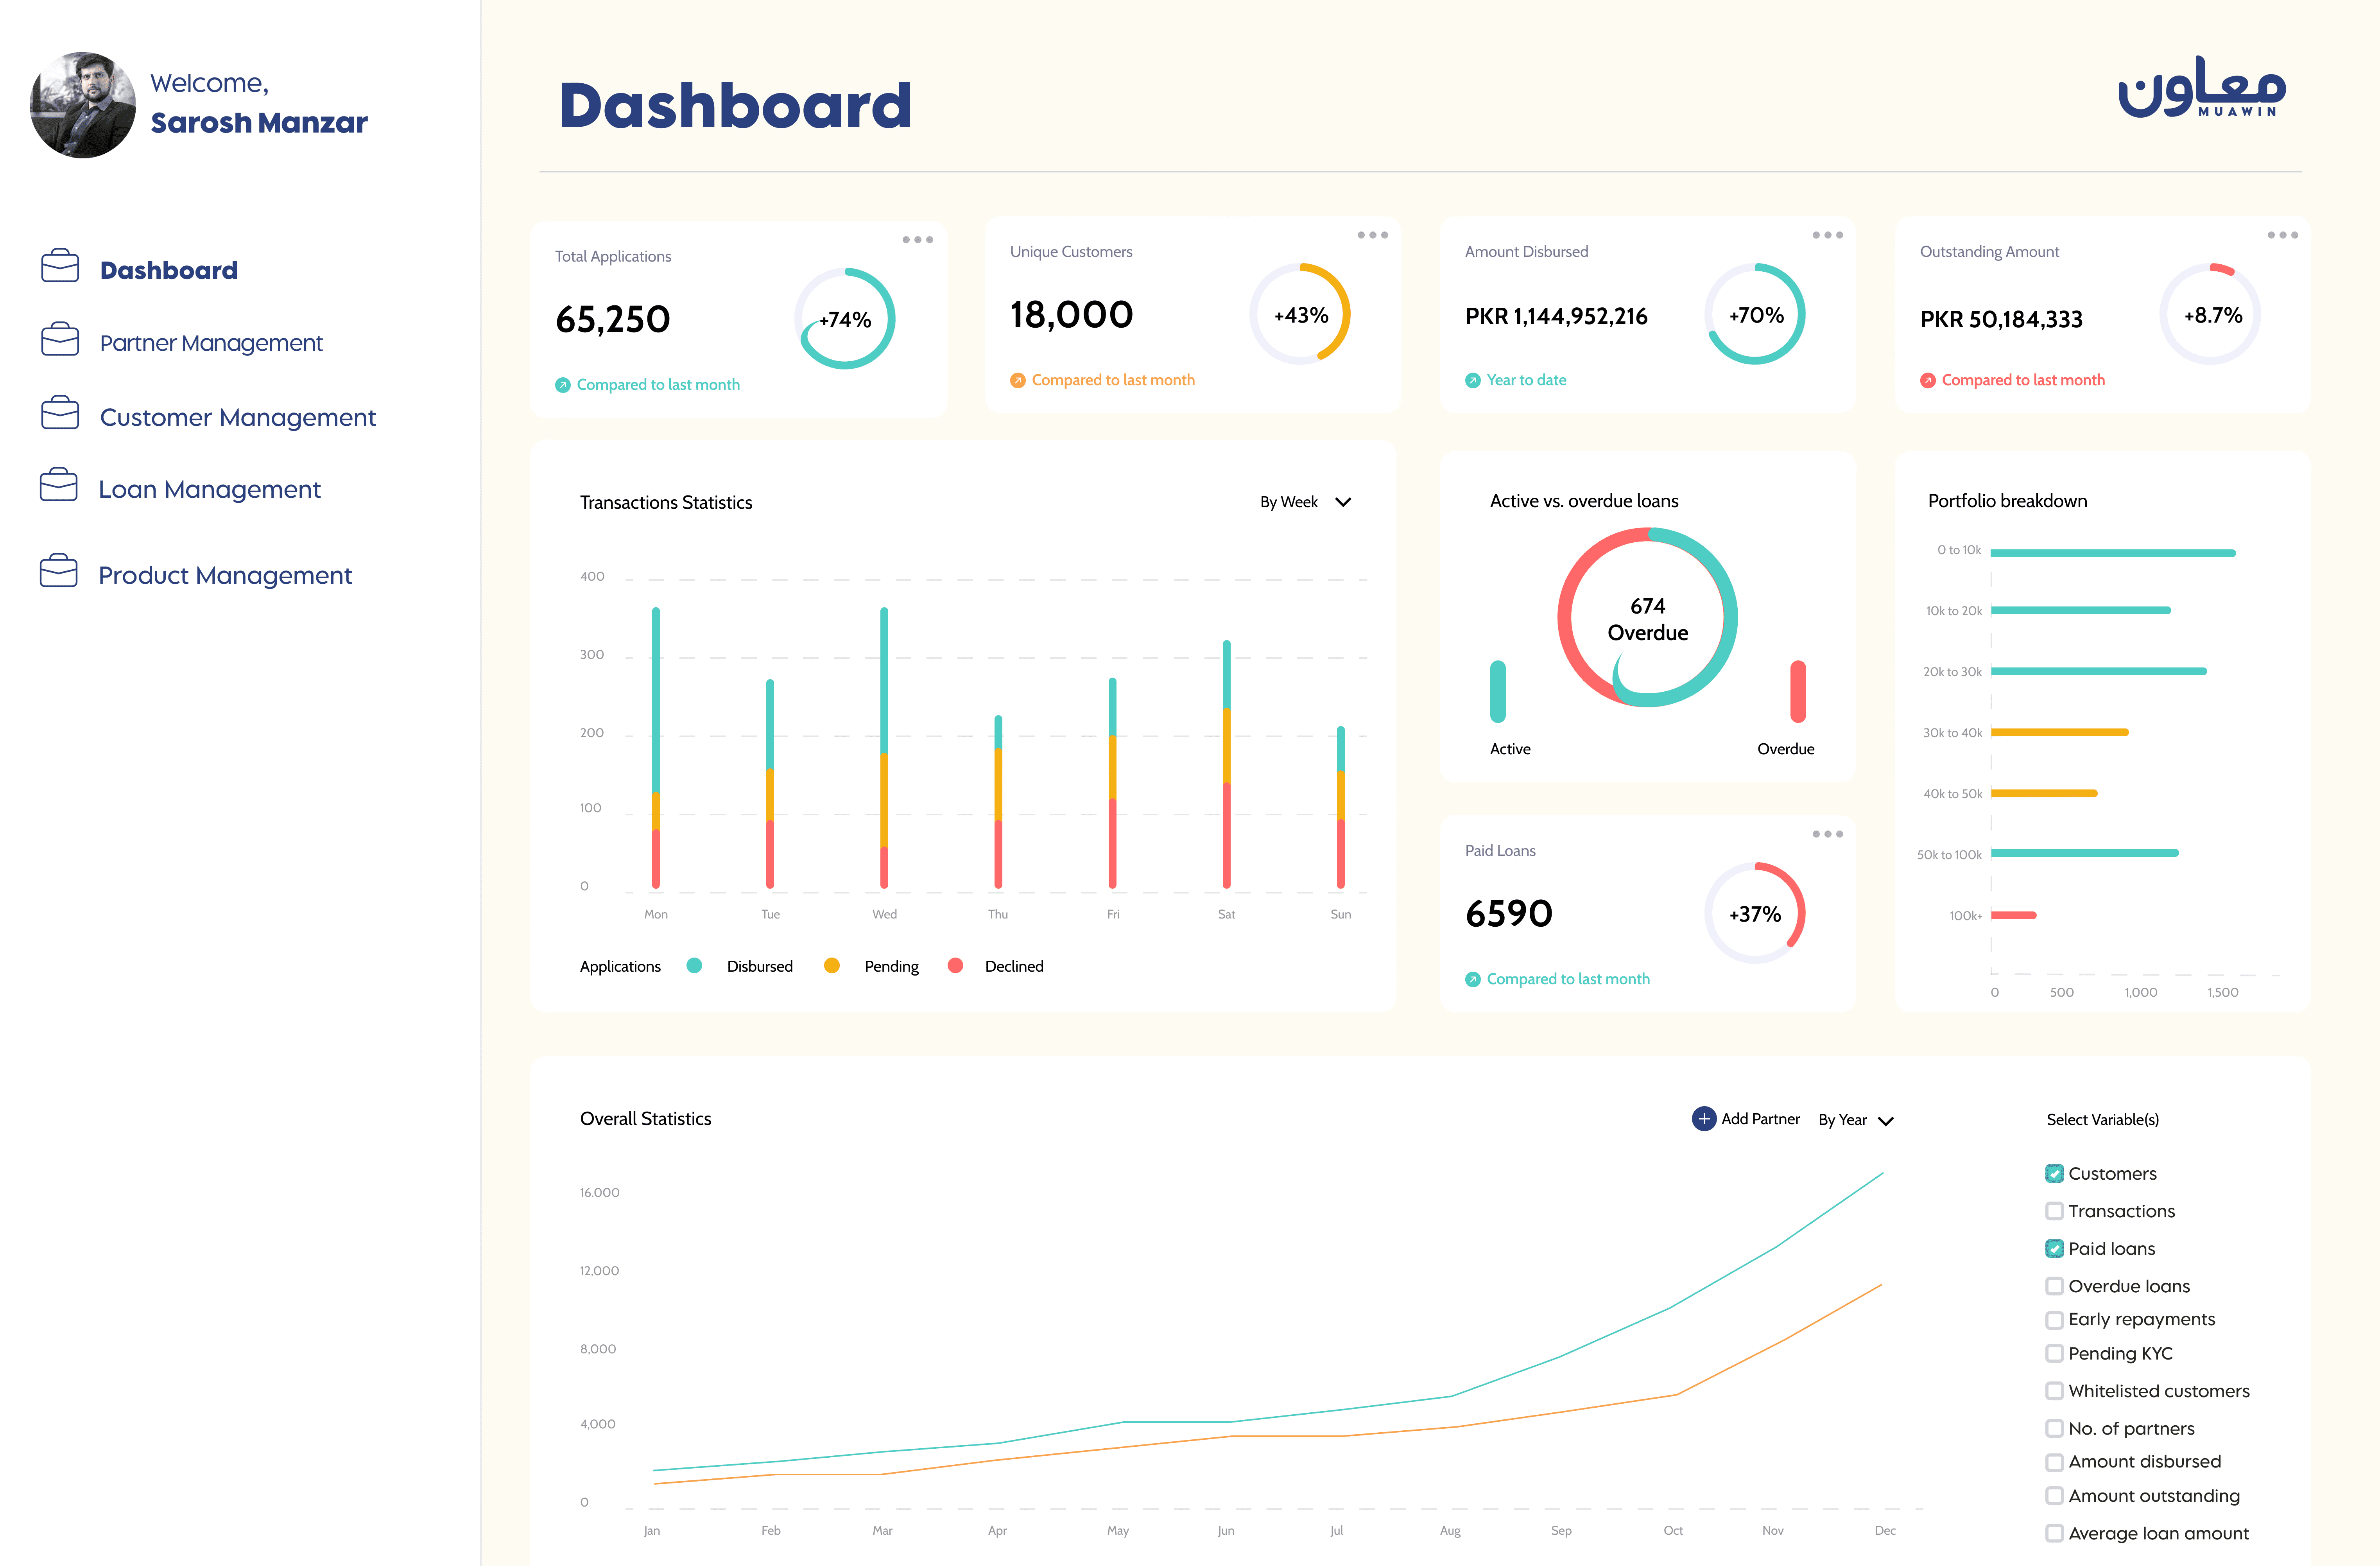Screen dimensions: 2380x1566
Task: Click the 0 to 10k portfolio bar
Action: tap(2113, 552)
